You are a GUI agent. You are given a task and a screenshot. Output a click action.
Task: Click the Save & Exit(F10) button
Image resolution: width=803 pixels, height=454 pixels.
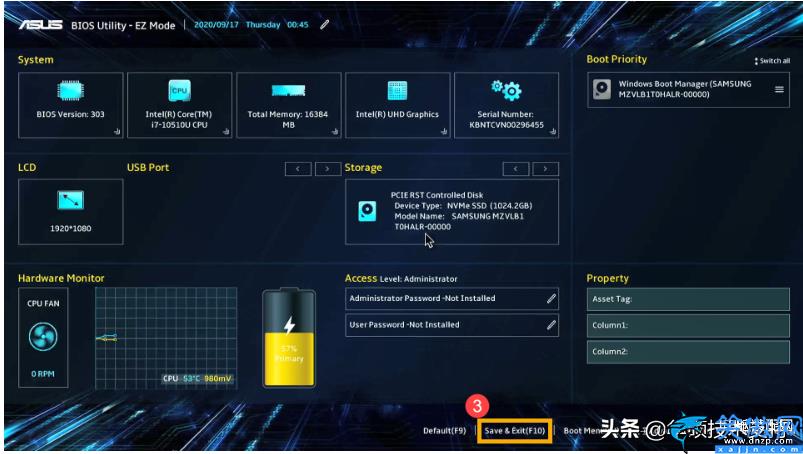(515, 431)
